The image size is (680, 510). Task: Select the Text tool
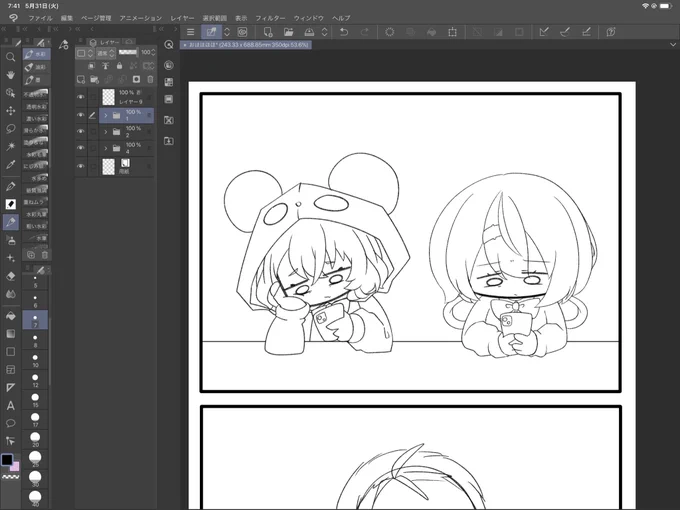[x=10, y=405]
